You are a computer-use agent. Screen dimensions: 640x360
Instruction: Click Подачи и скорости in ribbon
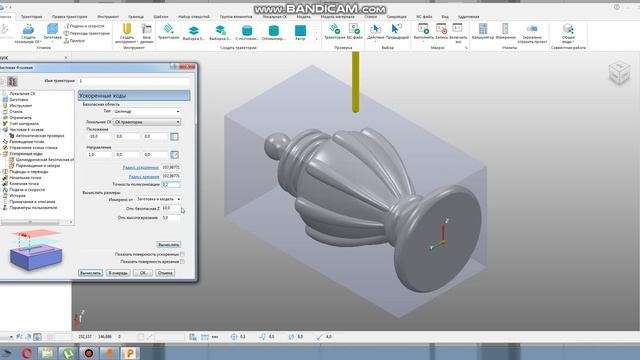84,26
